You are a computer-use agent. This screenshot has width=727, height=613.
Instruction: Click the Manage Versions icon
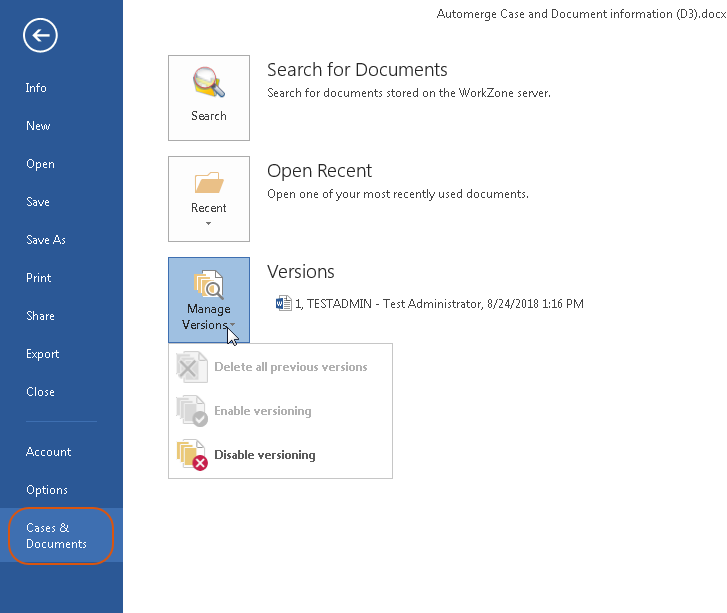[208, 286]
